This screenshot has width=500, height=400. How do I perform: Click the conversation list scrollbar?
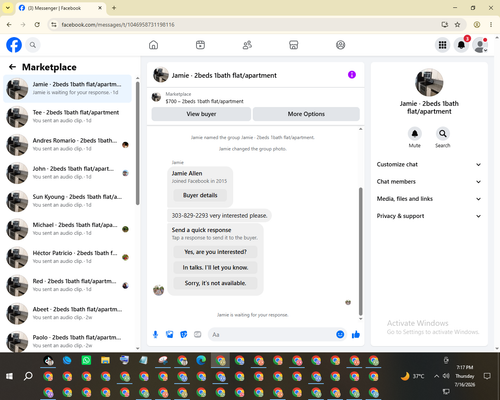tap(138, 143)
